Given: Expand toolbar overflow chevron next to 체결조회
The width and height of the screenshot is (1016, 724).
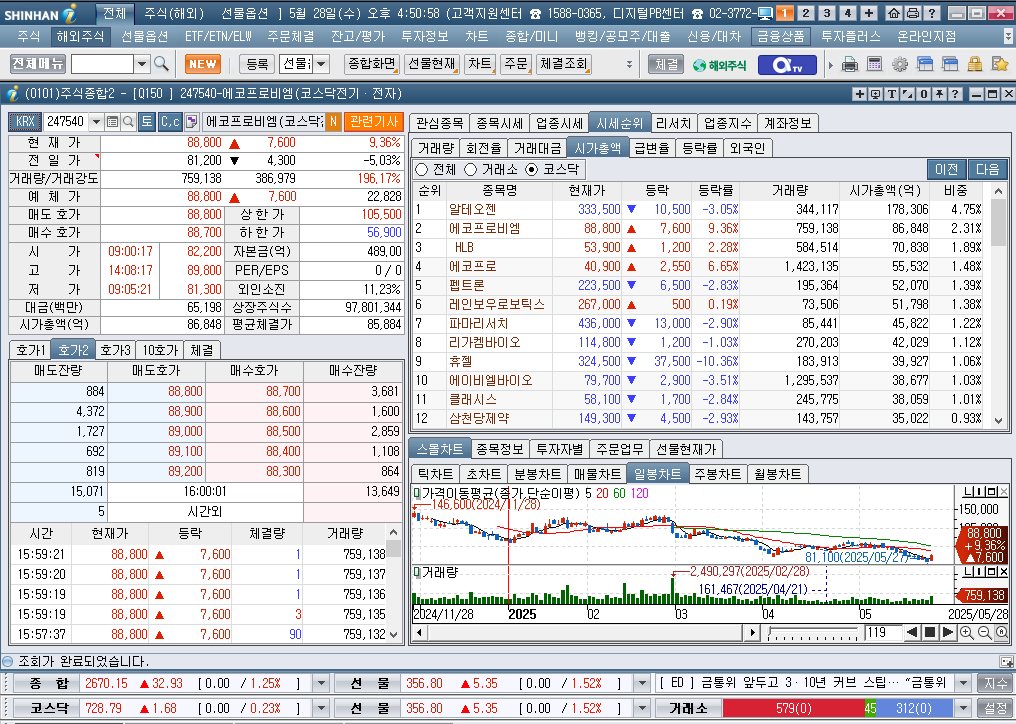Looking at the screenshot, I should (x=629, y=64).
